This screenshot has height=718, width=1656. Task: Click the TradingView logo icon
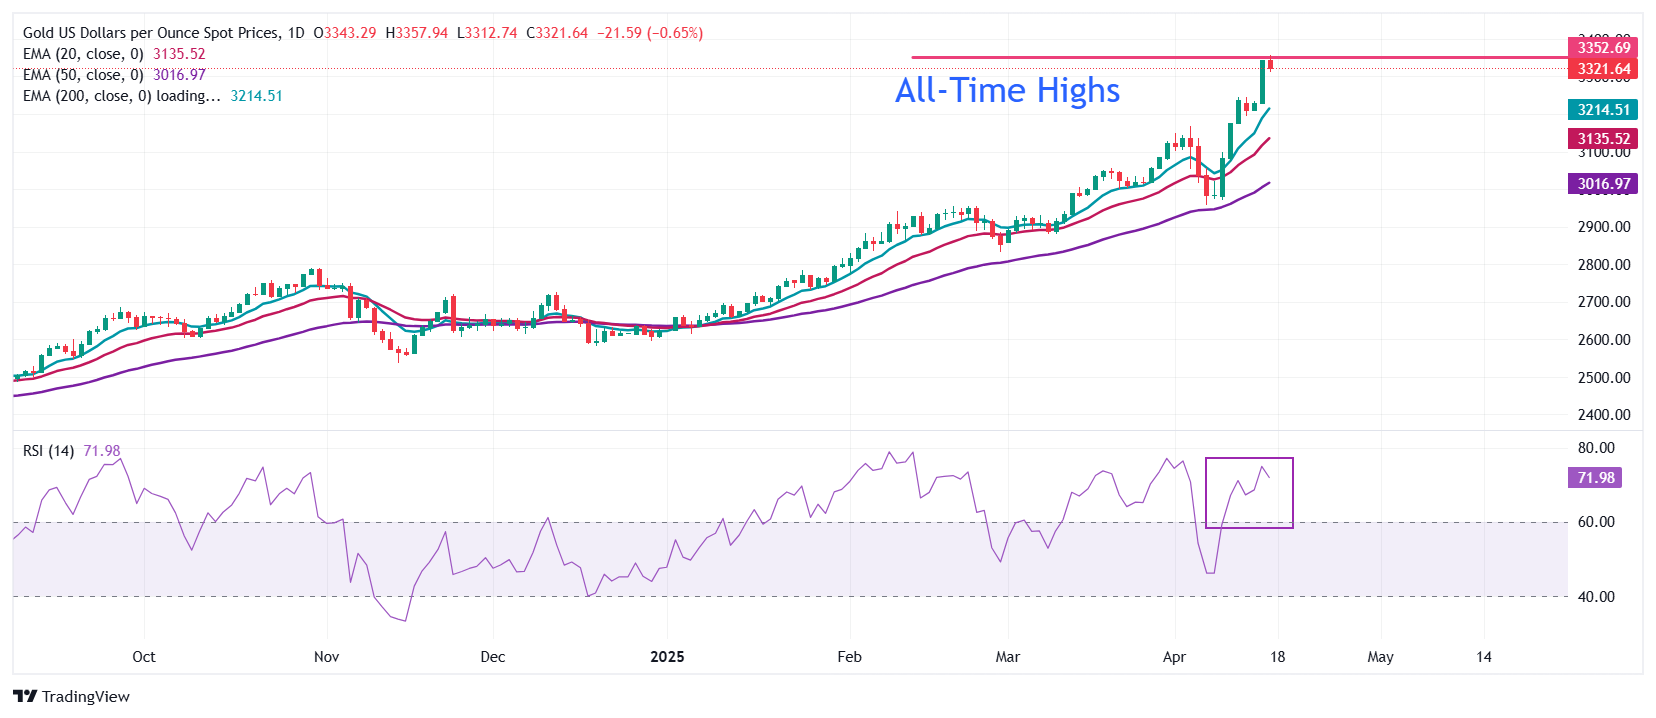(25, 696)
